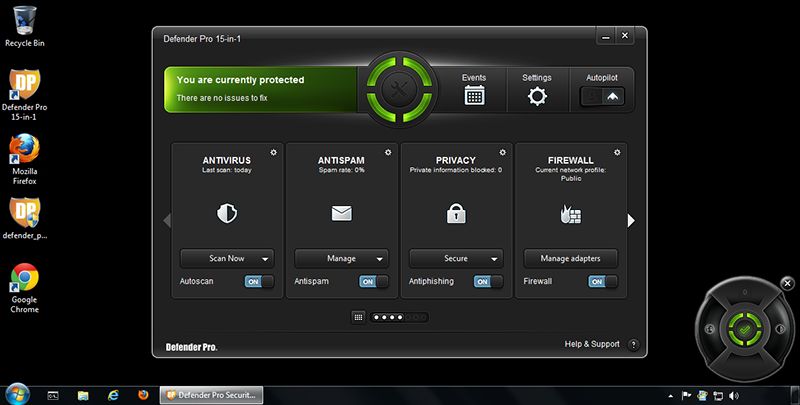Click the Firewall flame-and-bricks icon
Viewport: 800px width, 405px height.
[x=570, y=214]
